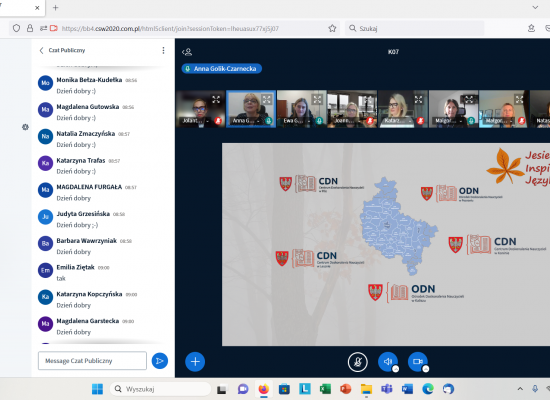The width and height of the screenshot is (550, 400).
Task: Click the Firefox icon in the taskbar
Action: 264,389
